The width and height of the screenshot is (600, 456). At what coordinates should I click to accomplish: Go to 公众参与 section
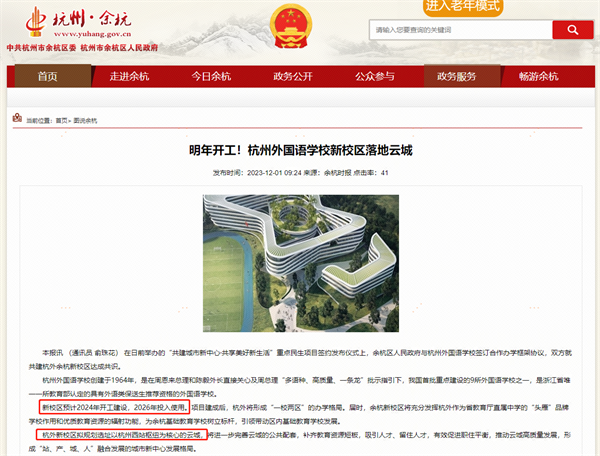(x=375, y=76)
